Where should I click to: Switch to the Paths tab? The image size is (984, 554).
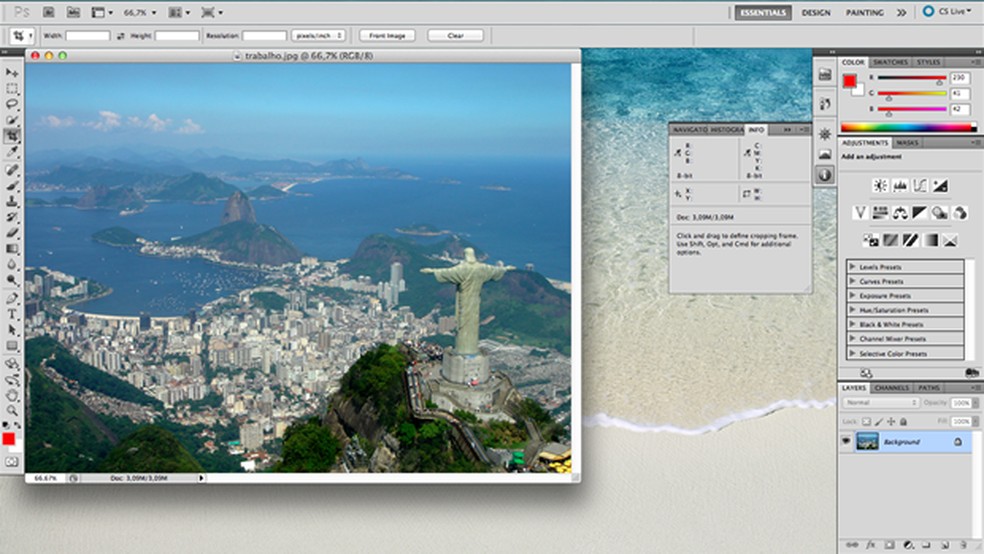(x=929, y=388)
